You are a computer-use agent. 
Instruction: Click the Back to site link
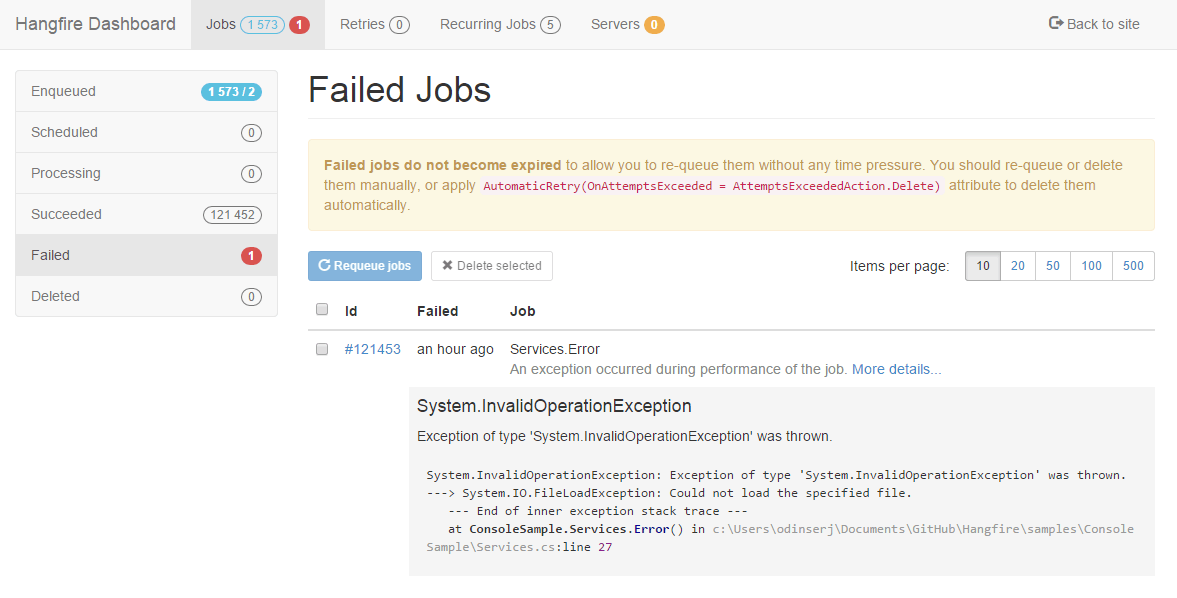pyautogui.click(x=1094, y=24)
